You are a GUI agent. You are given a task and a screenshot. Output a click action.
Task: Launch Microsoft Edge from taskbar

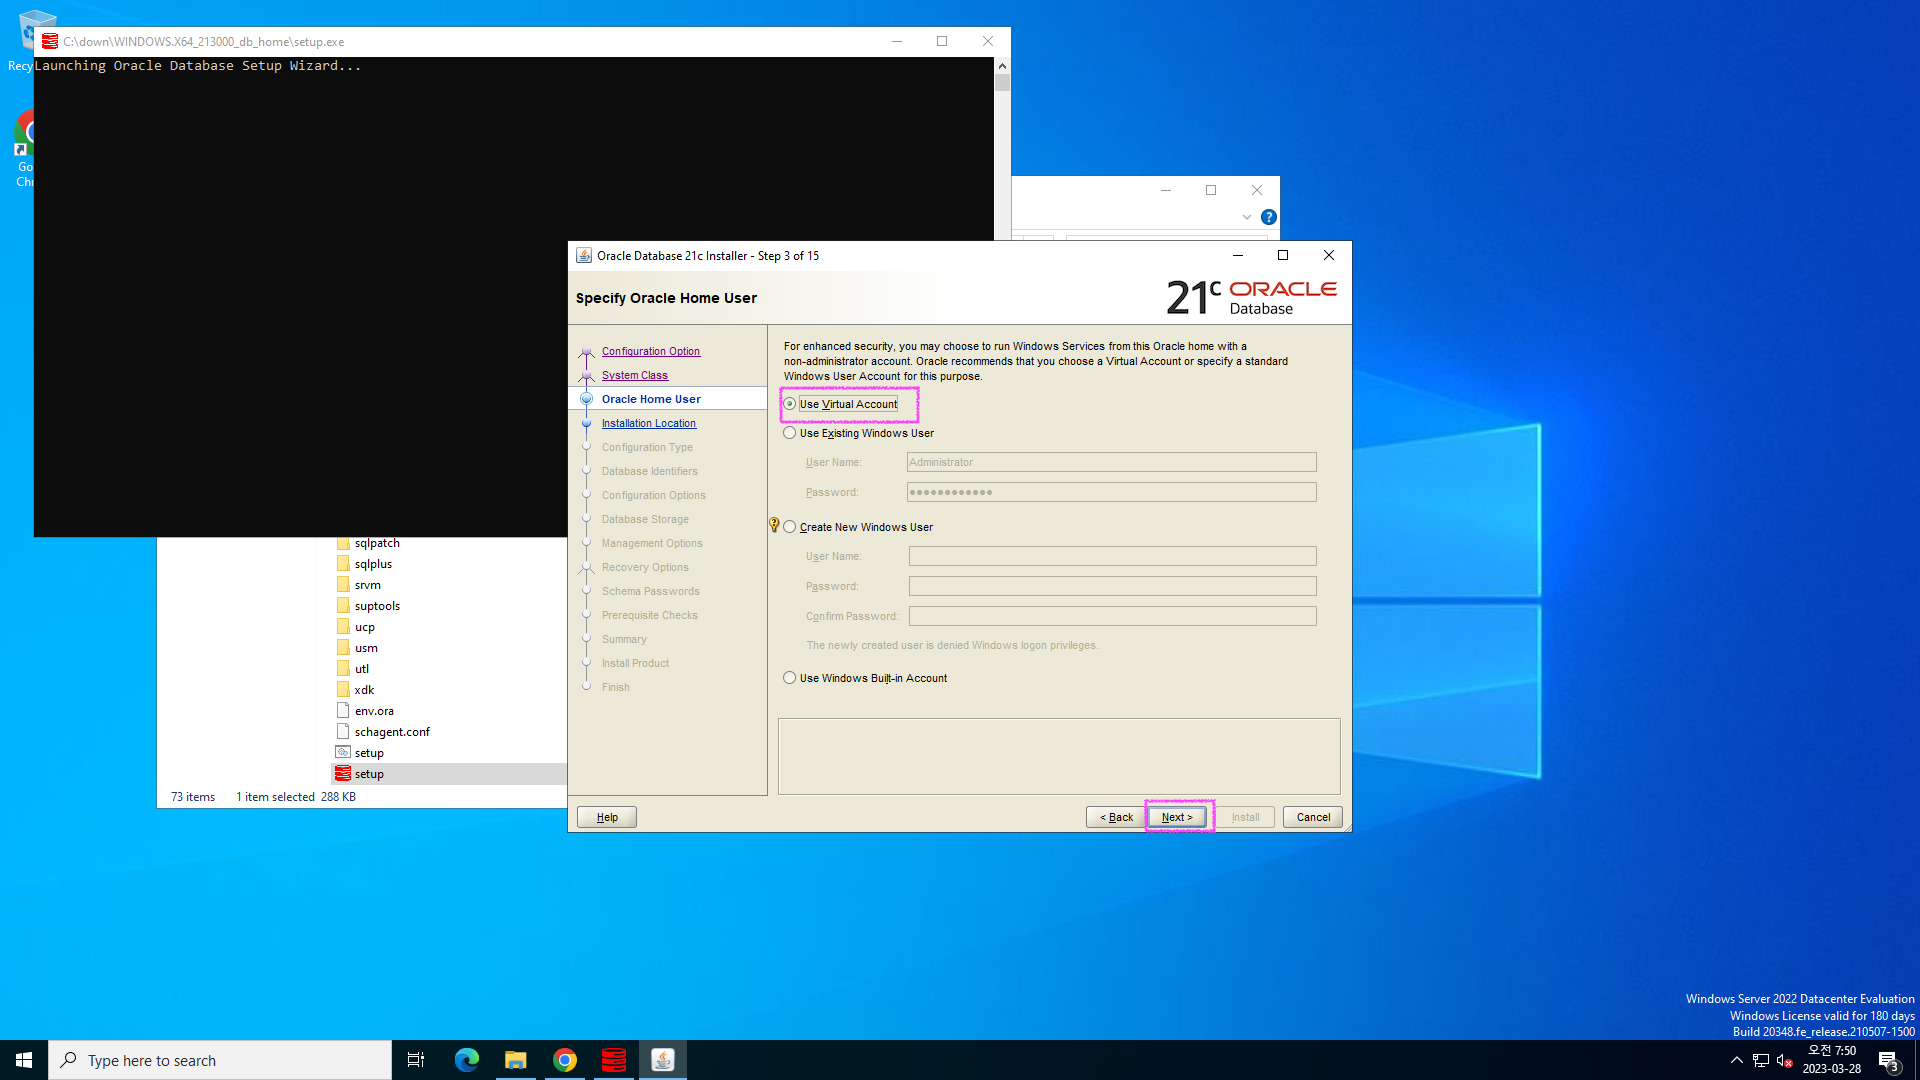pos(467,1060)
